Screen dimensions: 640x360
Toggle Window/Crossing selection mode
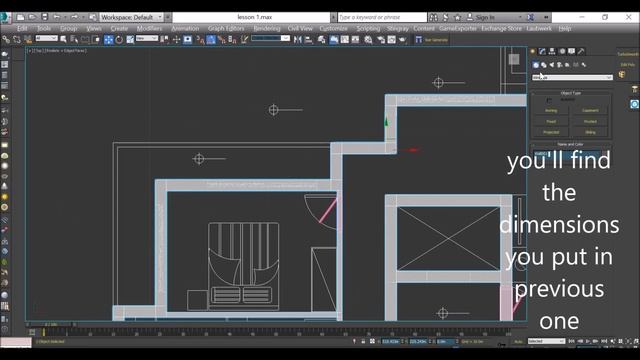click(96, 39)
